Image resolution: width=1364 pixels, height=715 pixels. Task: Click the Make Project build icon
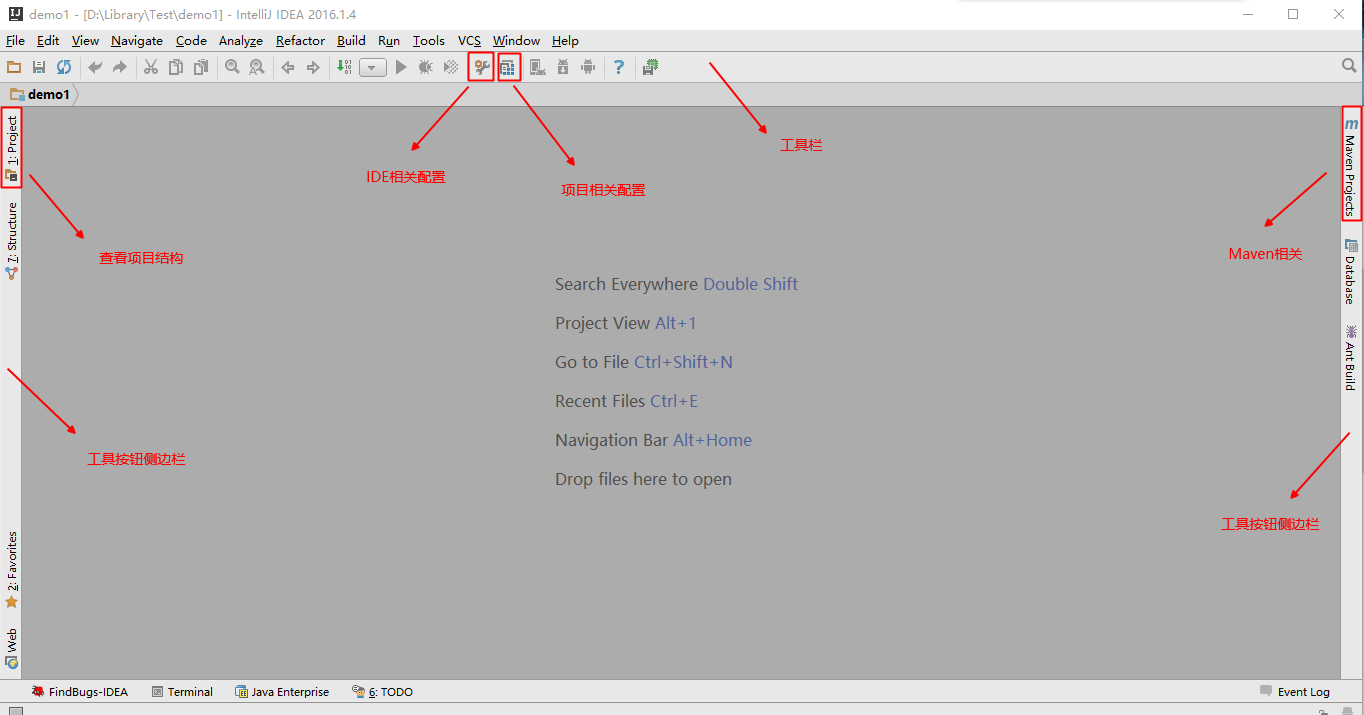[344, 67]
